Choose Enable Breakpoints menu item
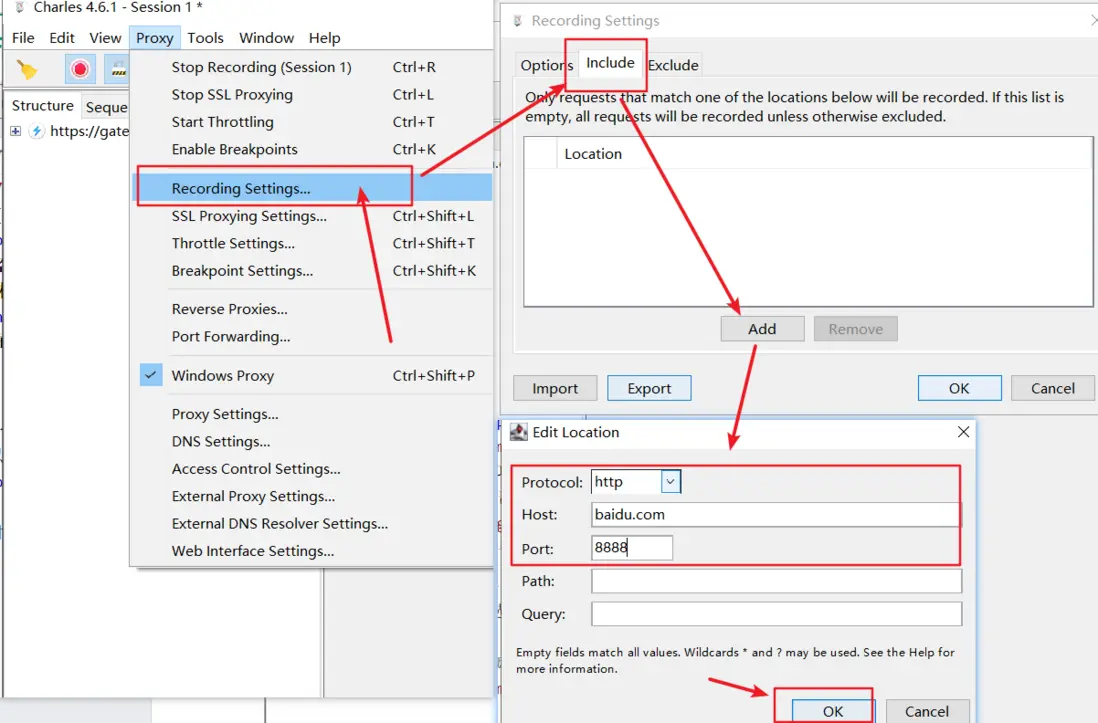 point(312,149)
